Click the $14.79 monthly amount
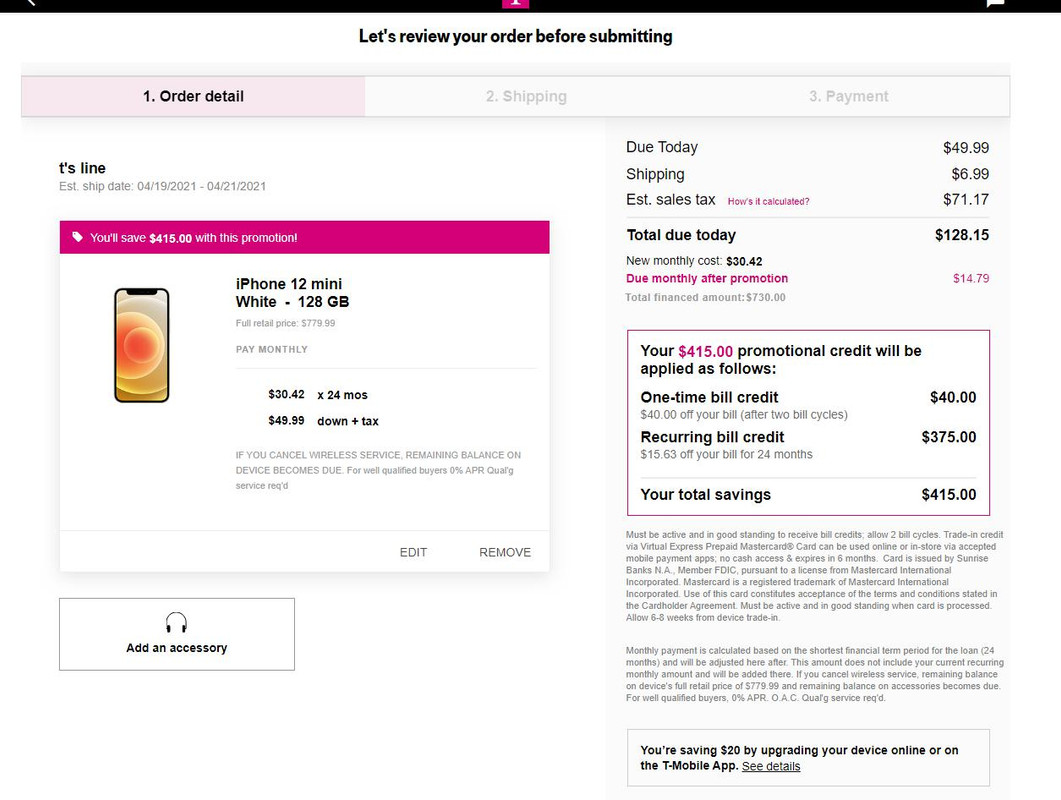 coord(970,278)
